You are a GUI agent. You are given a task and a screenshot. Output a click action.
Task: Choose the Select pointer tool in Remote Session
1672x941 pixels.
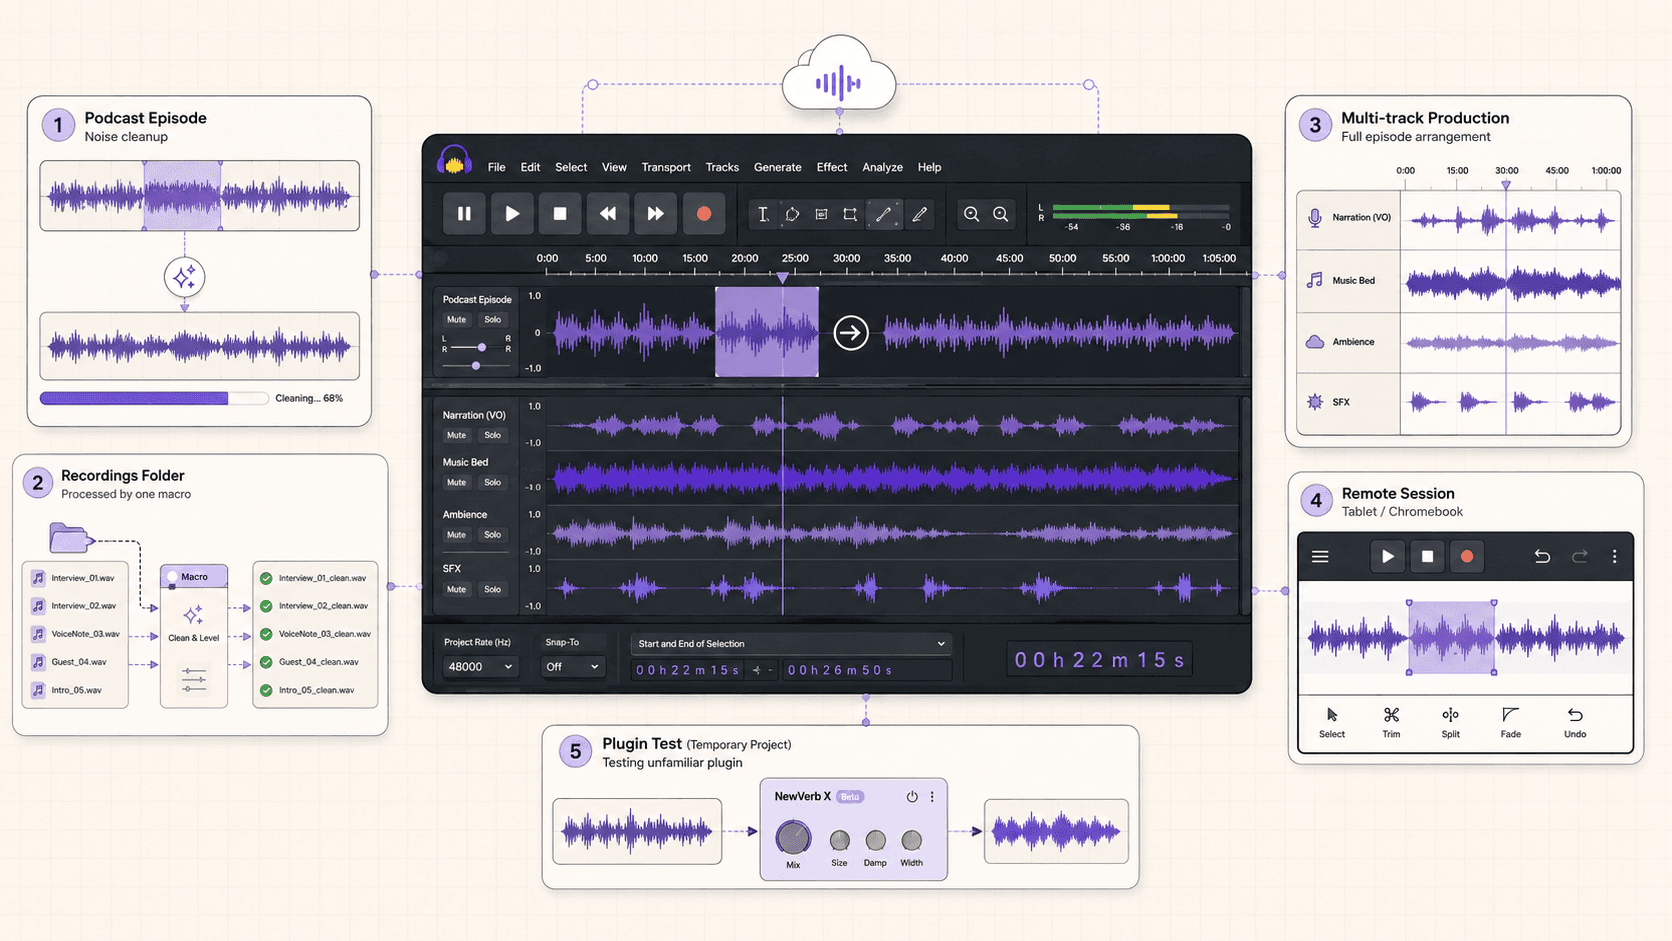tap(1332, 722)
